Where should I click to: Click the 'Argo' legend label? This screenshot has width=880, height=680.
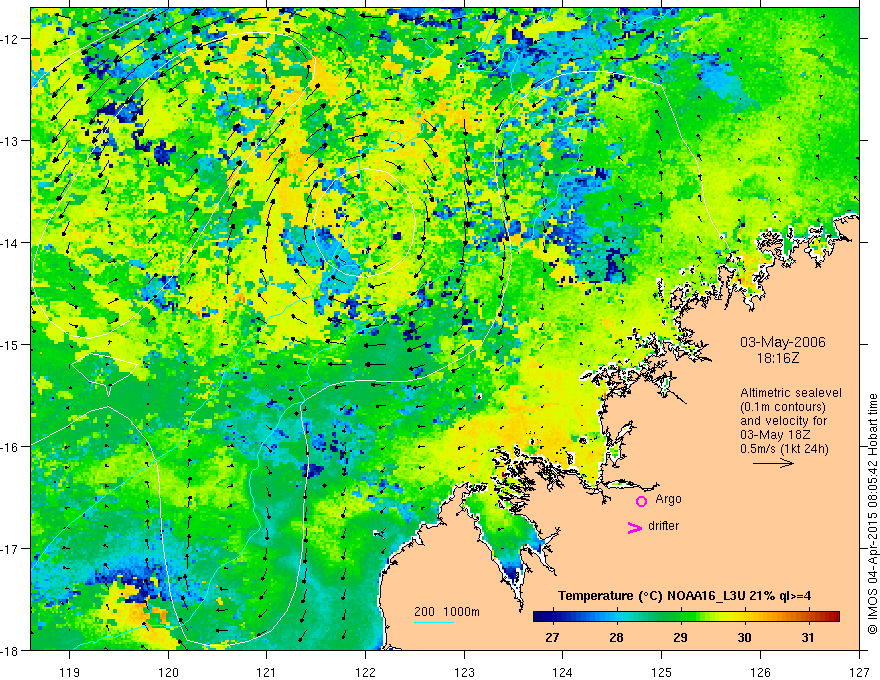point(668,499)
